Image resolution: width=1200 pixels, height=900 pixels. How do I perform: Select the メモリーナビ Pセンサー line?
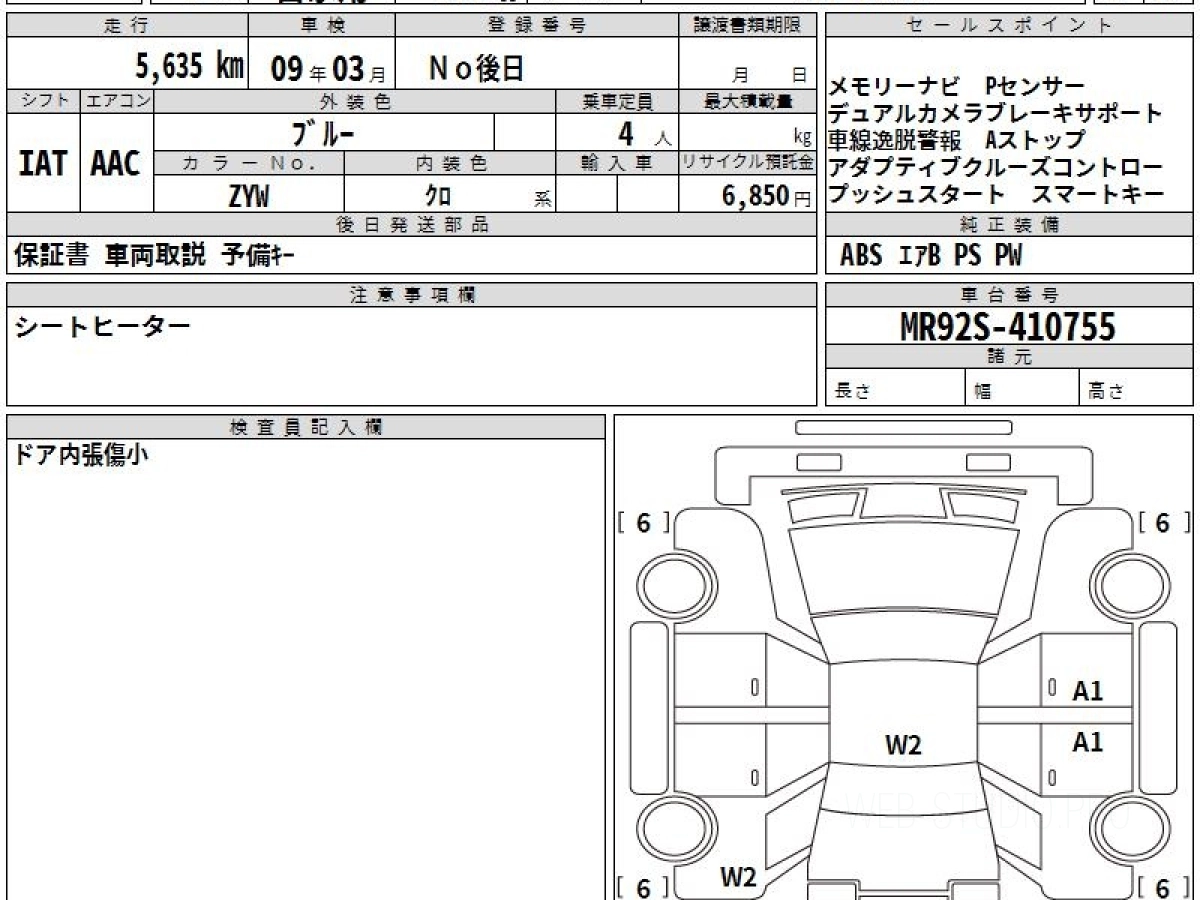tap(957, 86)
